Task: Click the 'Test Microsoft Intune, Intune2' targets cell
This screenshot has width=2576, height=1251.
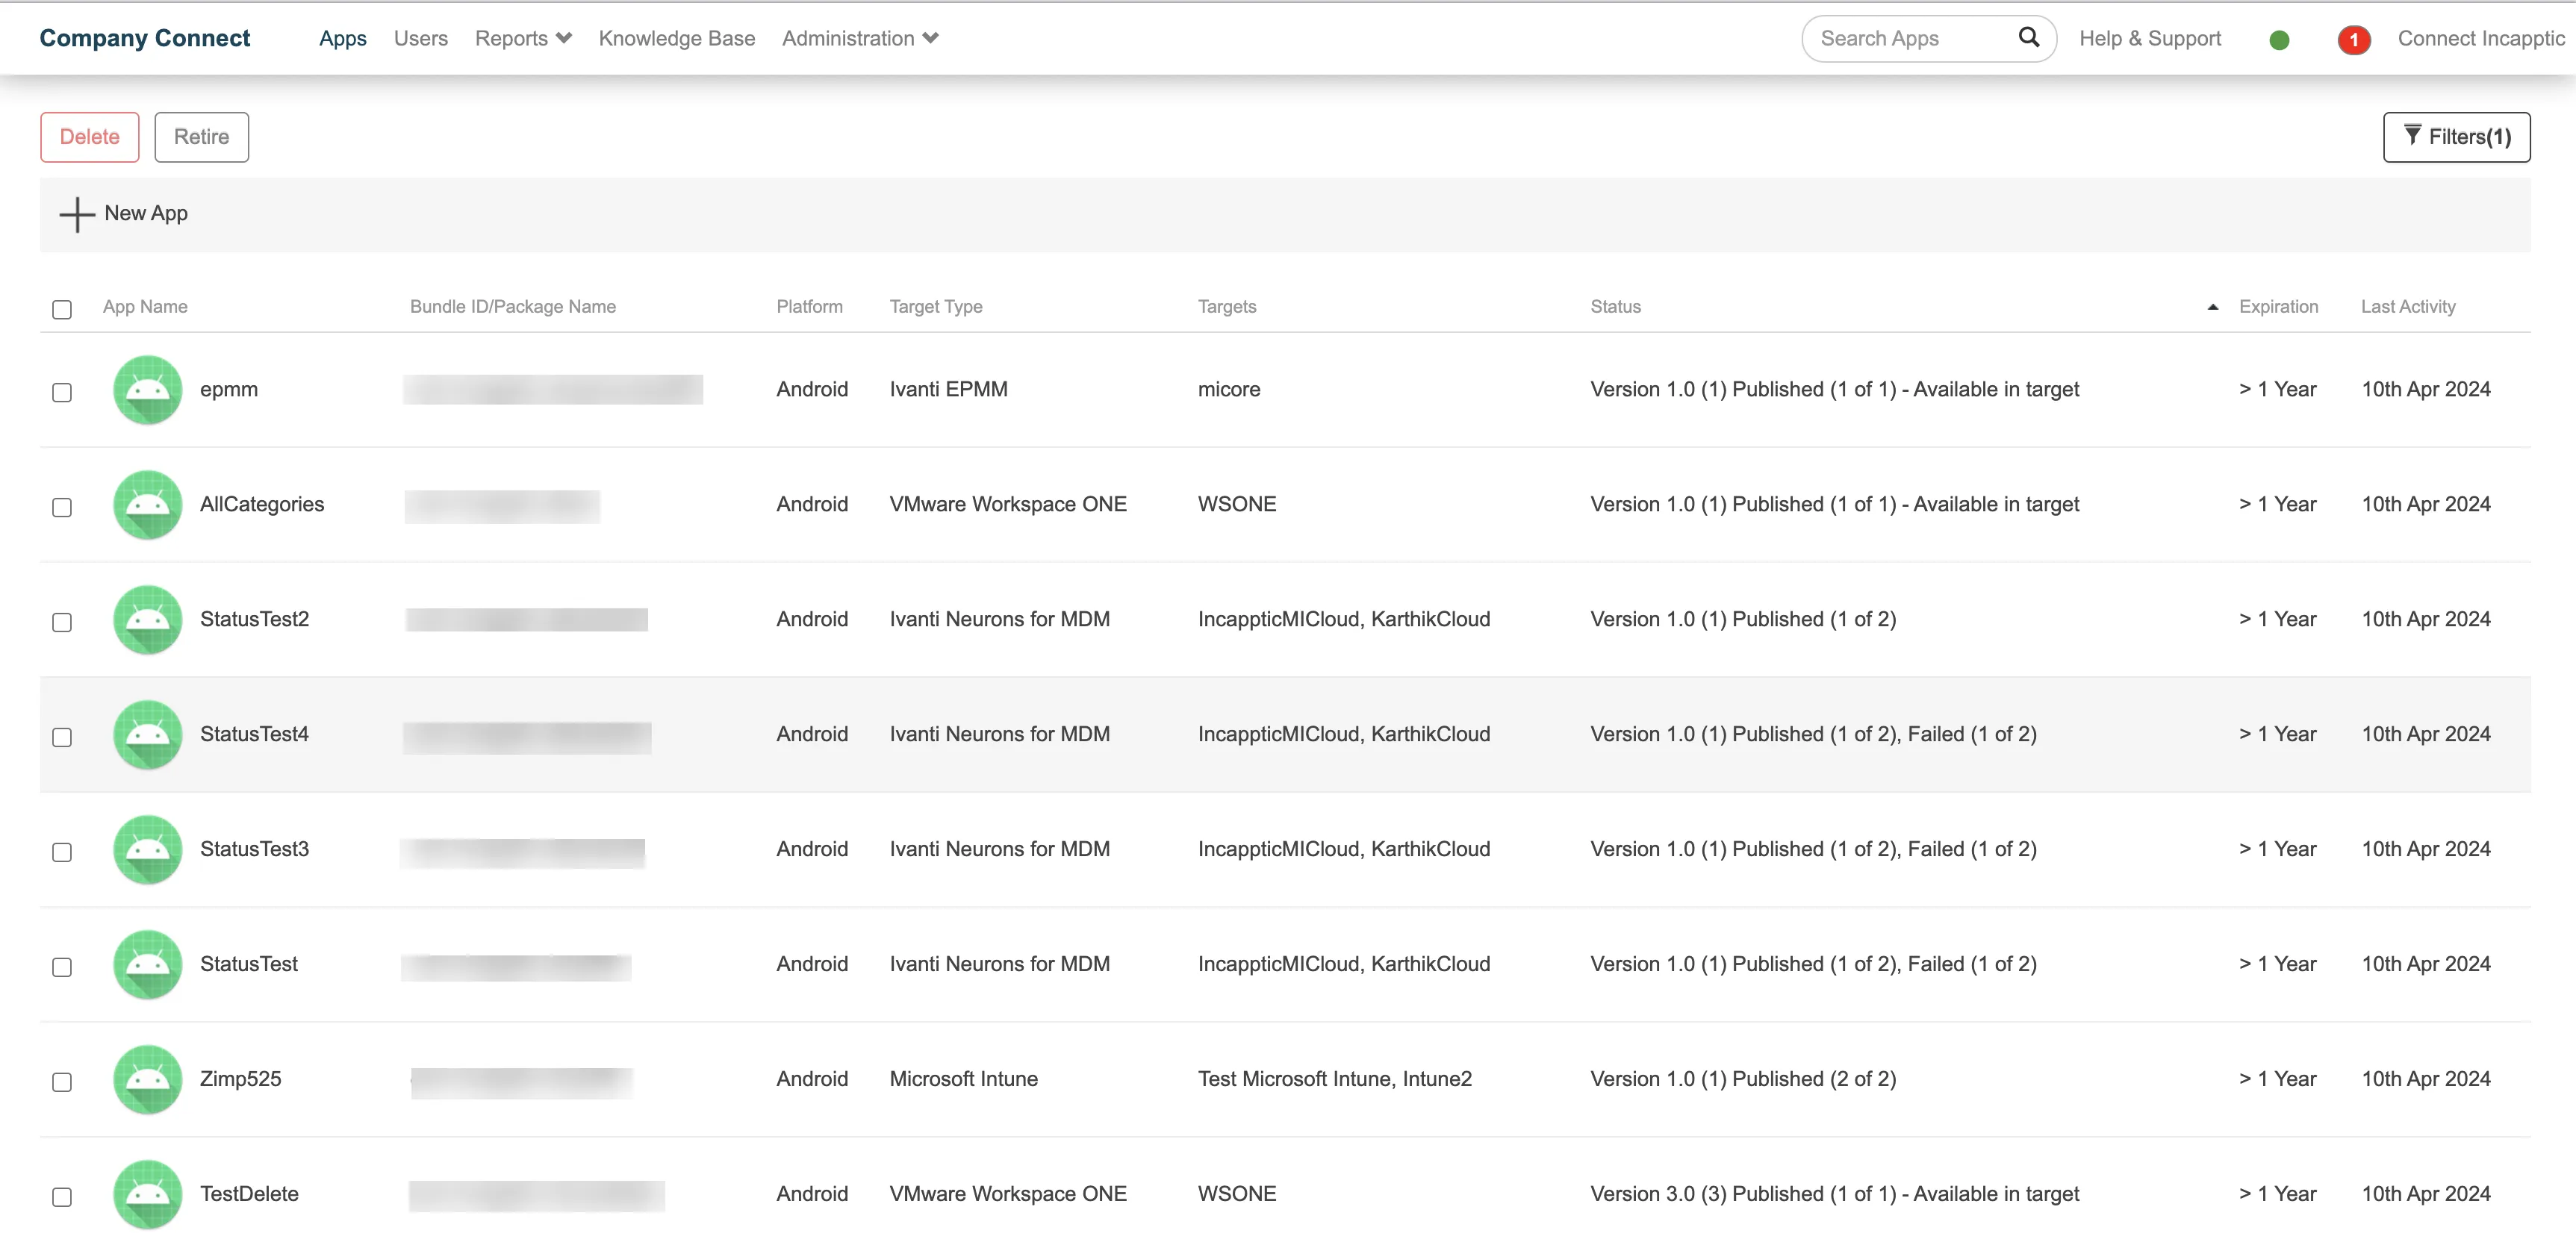Action: (x=1335, y=1079)
